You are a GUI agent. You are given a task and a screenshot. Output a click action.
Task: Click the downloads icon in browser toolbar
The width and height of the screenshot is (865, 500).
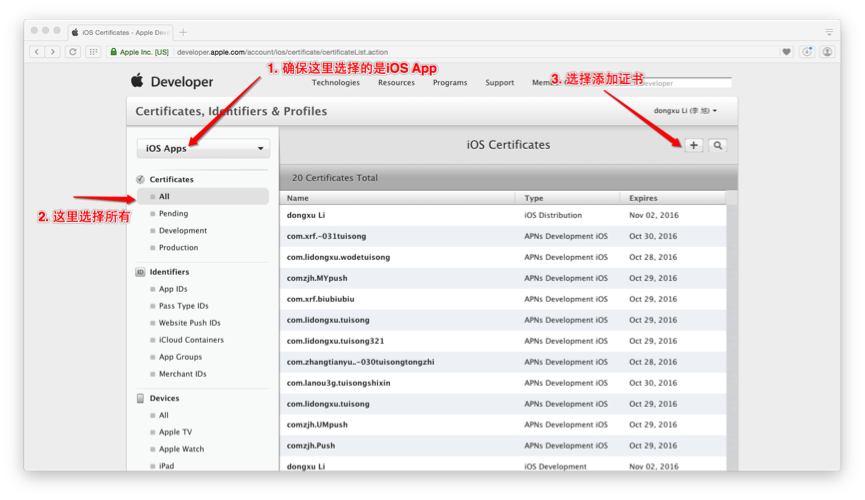coord(807,52)
